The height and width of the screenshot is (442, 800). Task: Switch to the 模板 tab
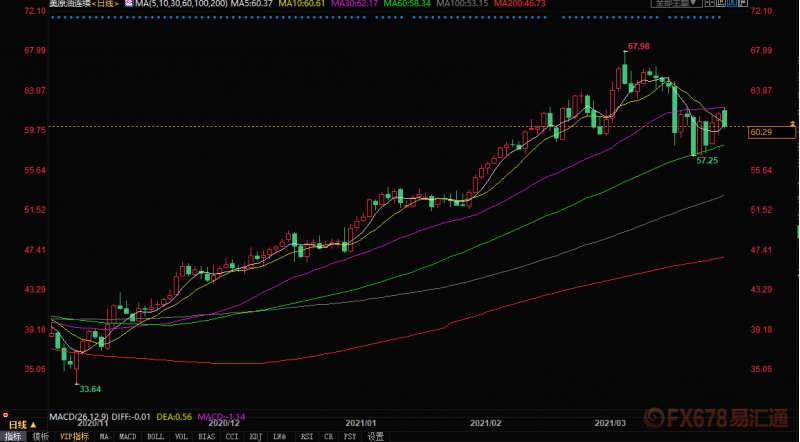(x=40, y=437)
